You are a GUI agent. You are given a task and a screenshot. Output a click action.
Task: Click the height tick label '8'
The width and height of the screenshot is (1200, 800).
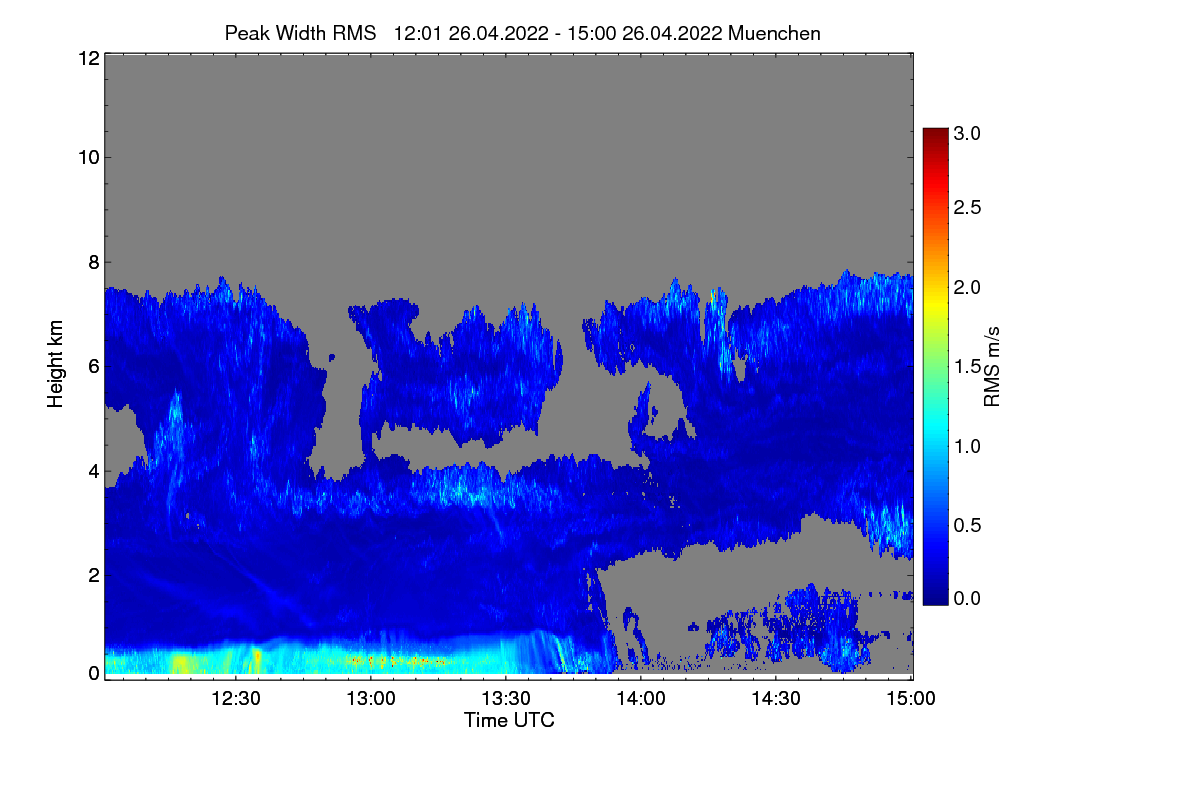tap(92, 262)
